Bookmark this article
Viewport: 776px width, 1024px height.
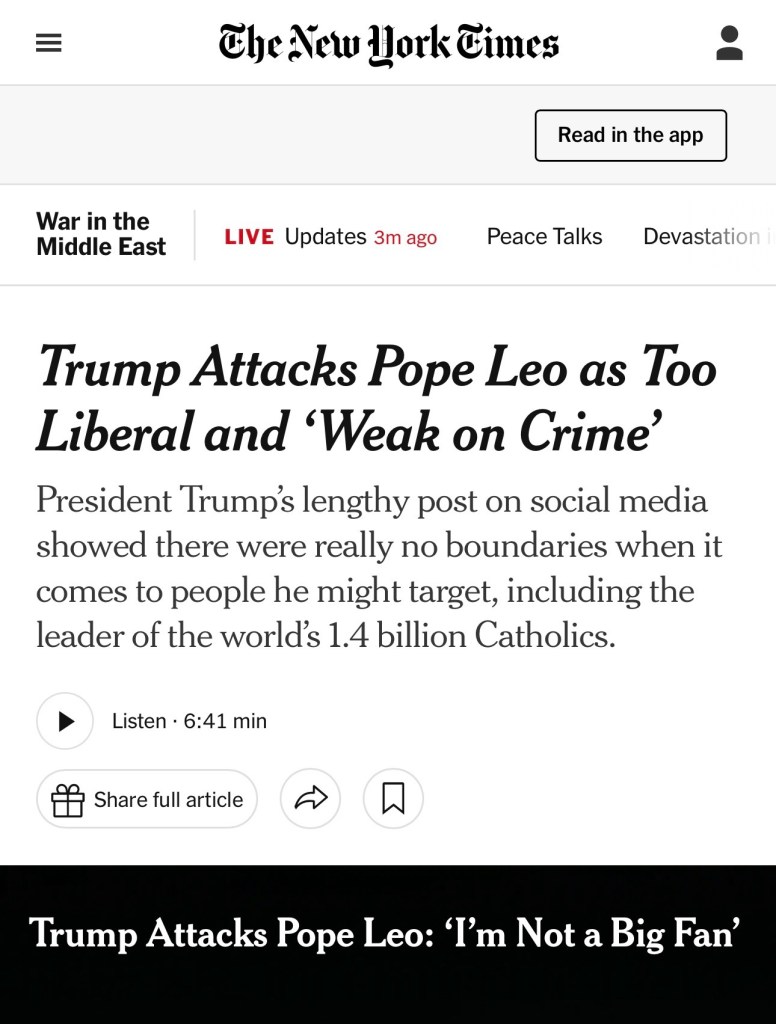click(x=393, y=799)
